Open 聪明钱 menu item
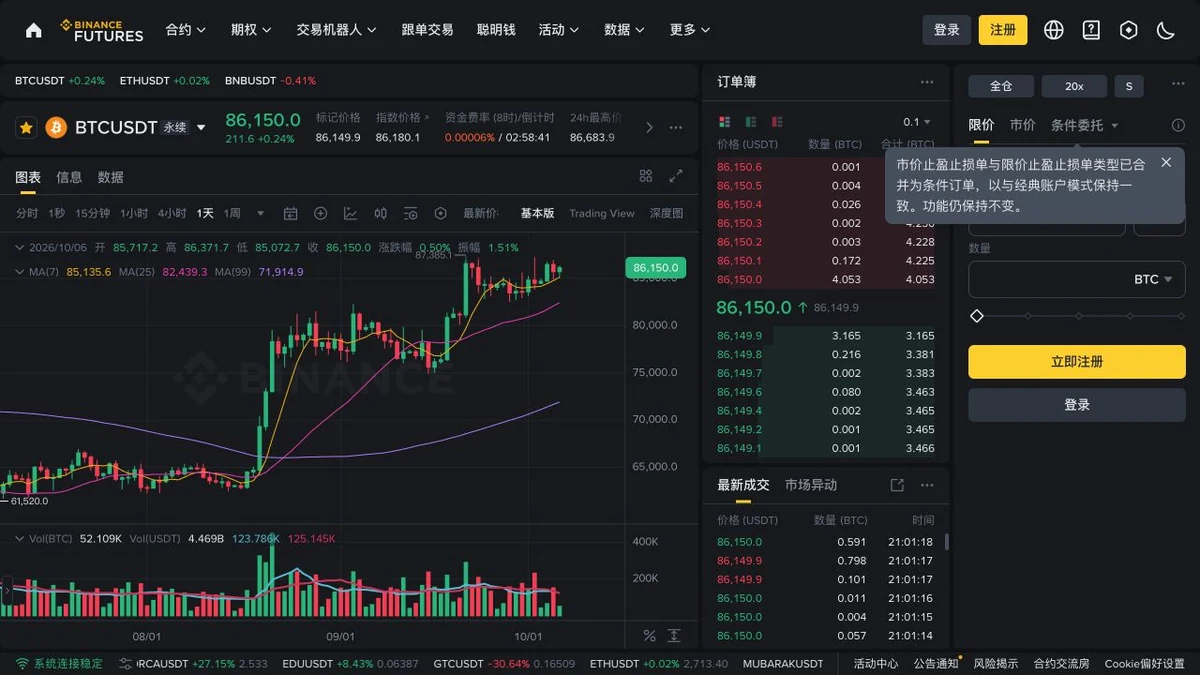This screenshot has width=1200, height=675. click(496, 30)
